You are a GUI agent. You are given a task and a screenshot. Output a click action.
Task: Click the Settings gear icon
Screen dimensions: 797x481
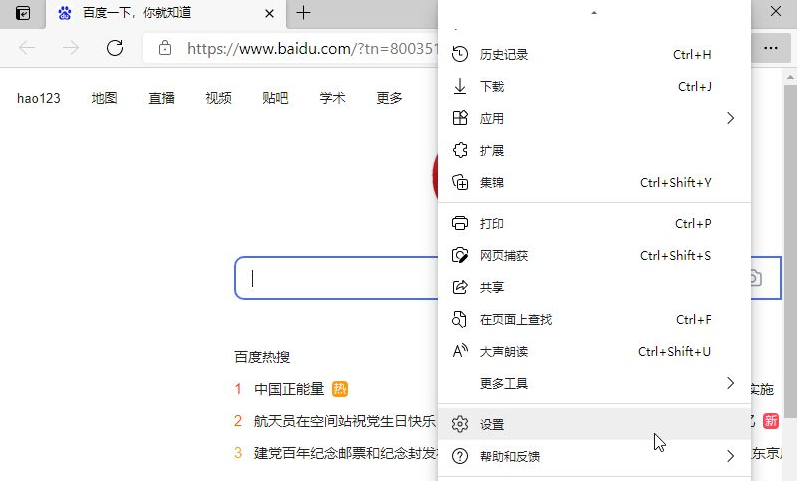click(x=460, y=424)
